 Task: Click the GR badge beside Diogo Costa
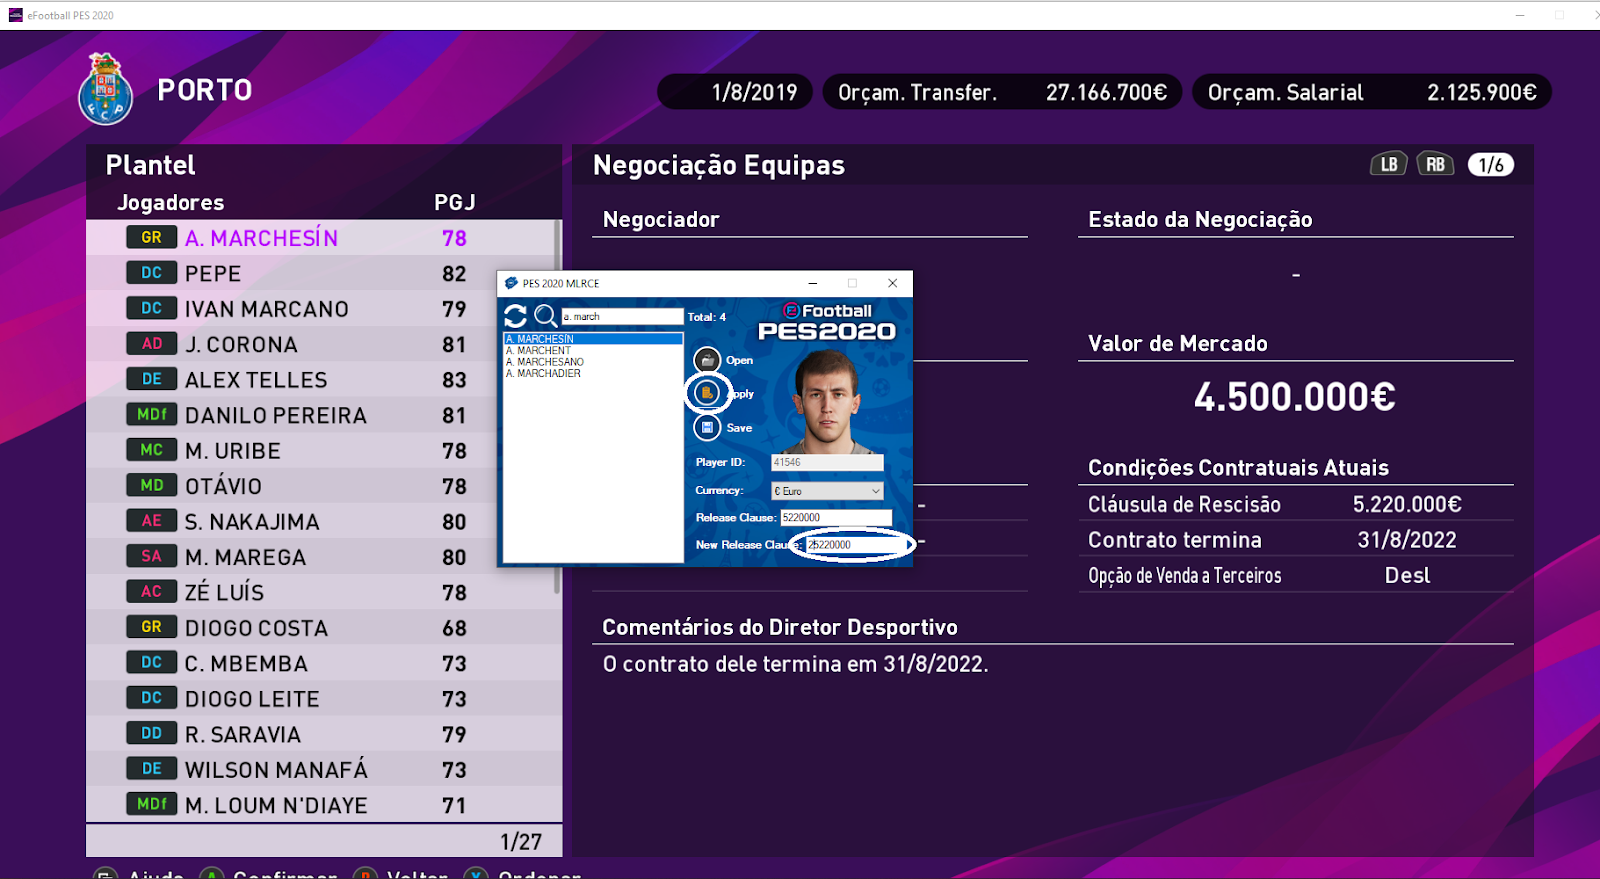point(152,626)
